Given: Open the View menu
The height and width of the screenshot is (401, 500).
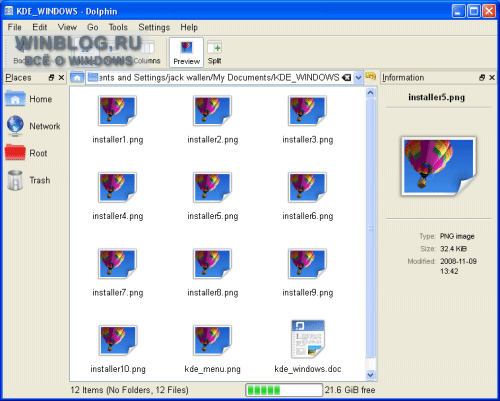Looking at the screenshot, I should 67,27.
